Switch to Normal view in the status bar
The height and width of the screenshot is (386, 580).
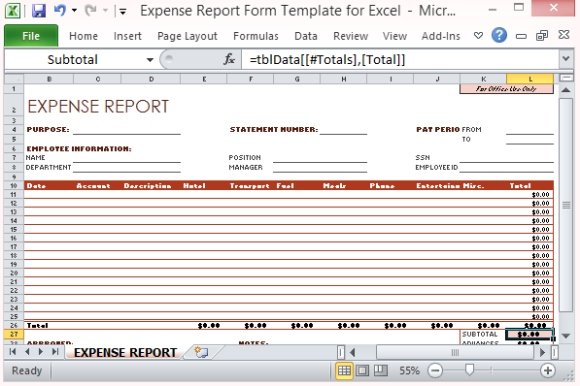point(344,370)
